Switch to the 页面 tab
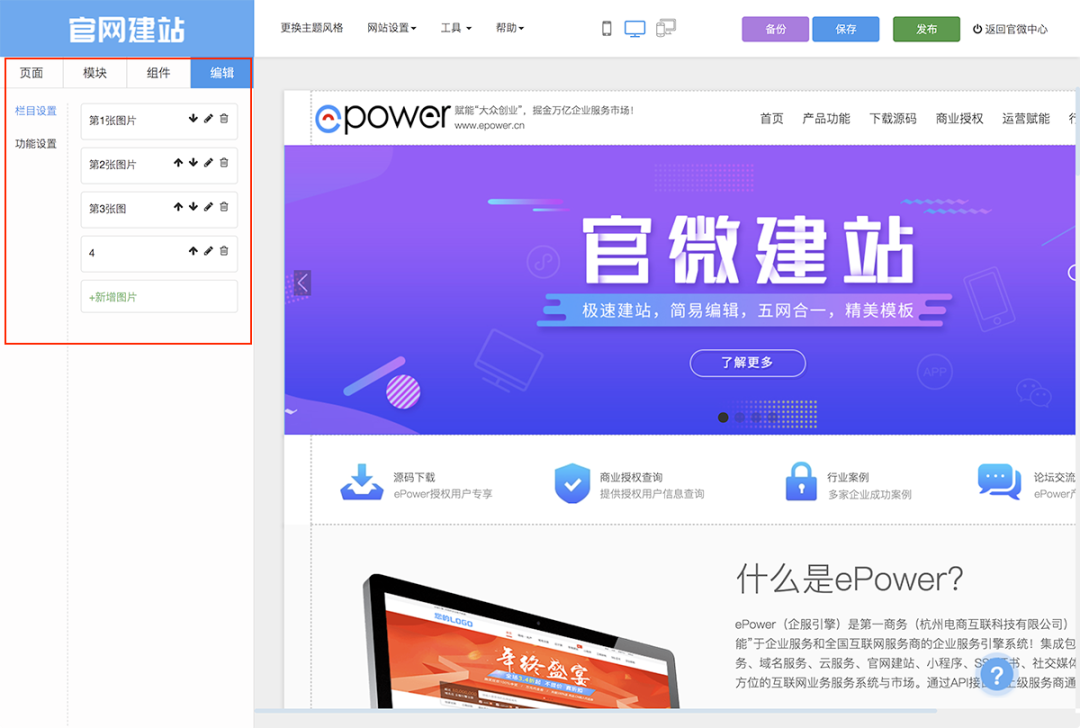Image resolution: width=1080 pixels, height=728 pixels. (x=32, y=73)
